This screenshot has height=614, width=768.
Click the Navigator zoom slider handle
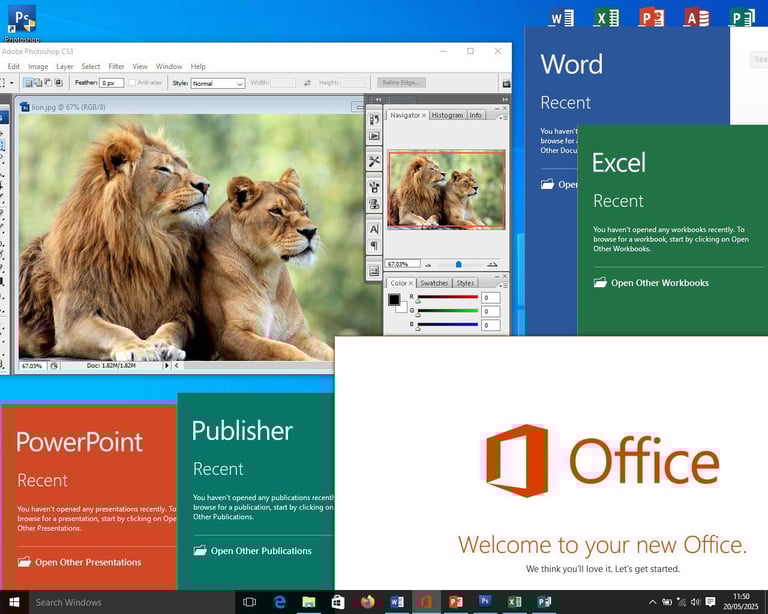pos(458,264)
